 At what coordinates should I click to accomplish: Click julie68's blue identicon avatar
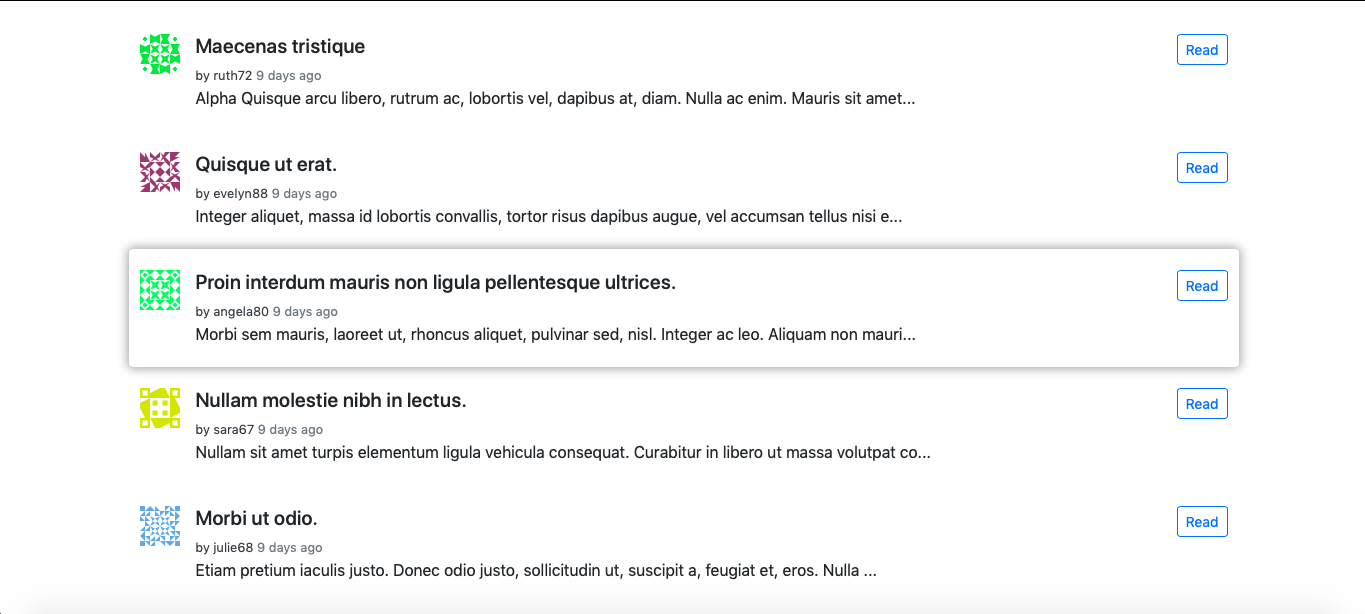[160, 526]
